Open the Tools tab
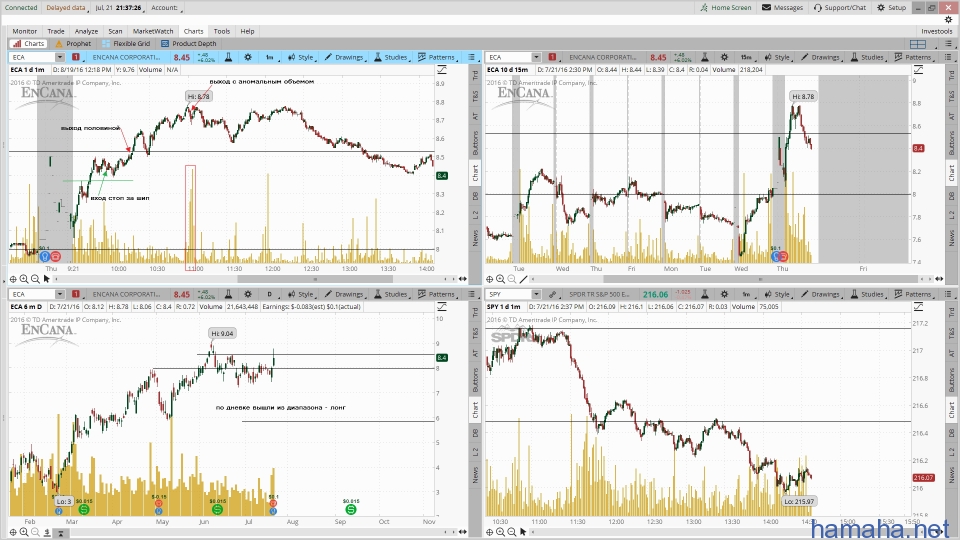Screen dimensions: 960x540 pyautogui.click(x=222, y=31)
